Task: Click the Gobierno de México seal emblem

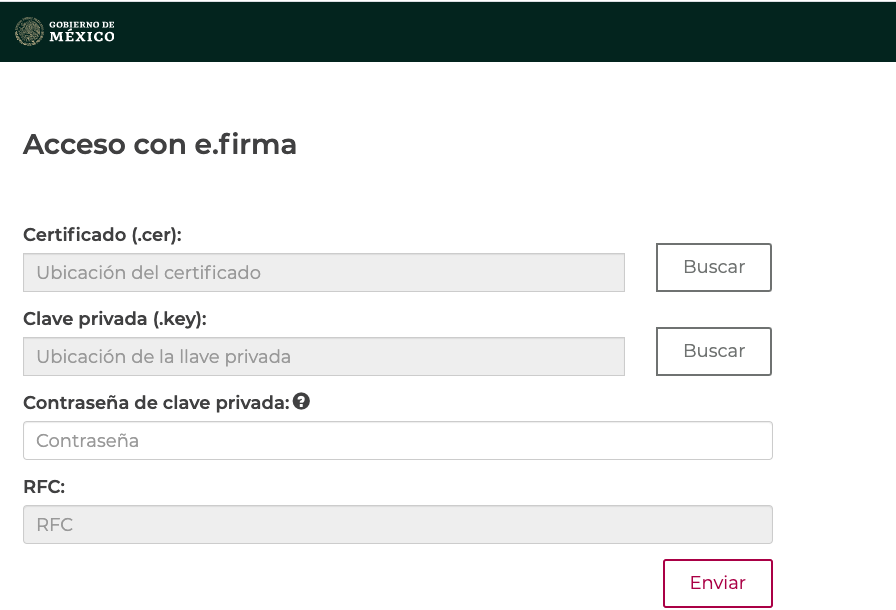Action: click(x=29, y=31)
